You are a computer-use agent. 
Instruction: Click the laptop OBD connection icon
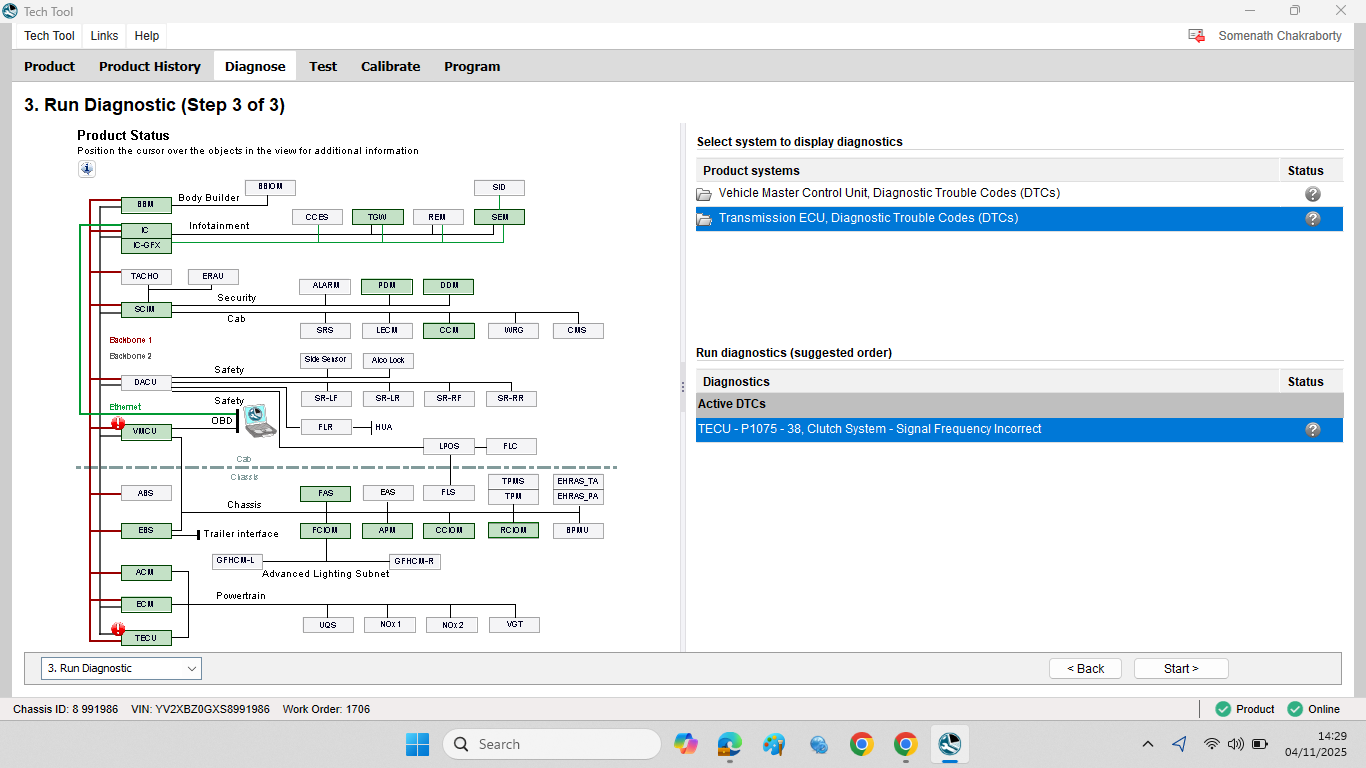click(259, 420)
